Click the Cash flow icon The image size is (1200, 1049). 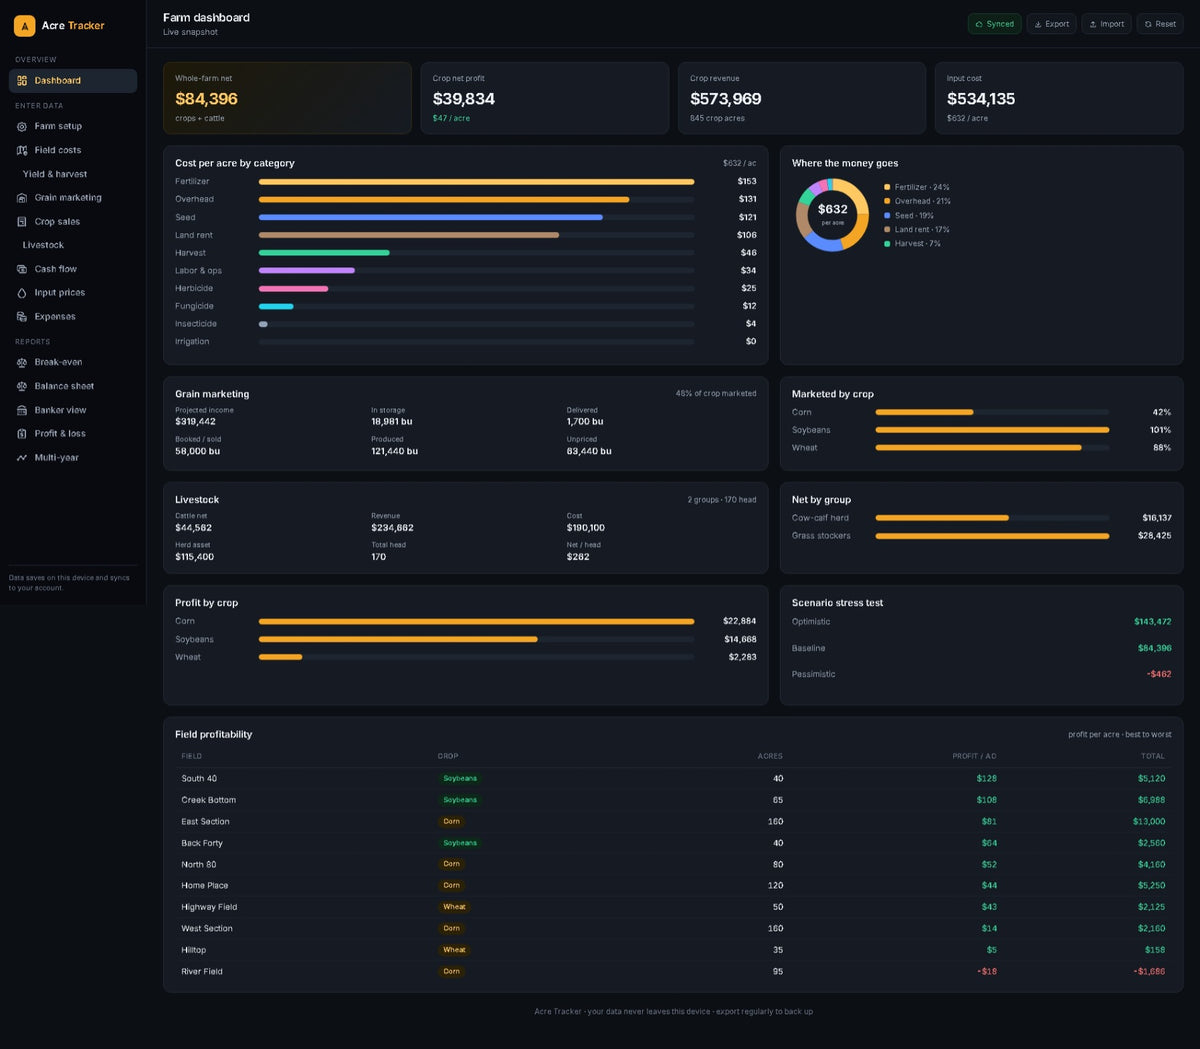[22, 269]
